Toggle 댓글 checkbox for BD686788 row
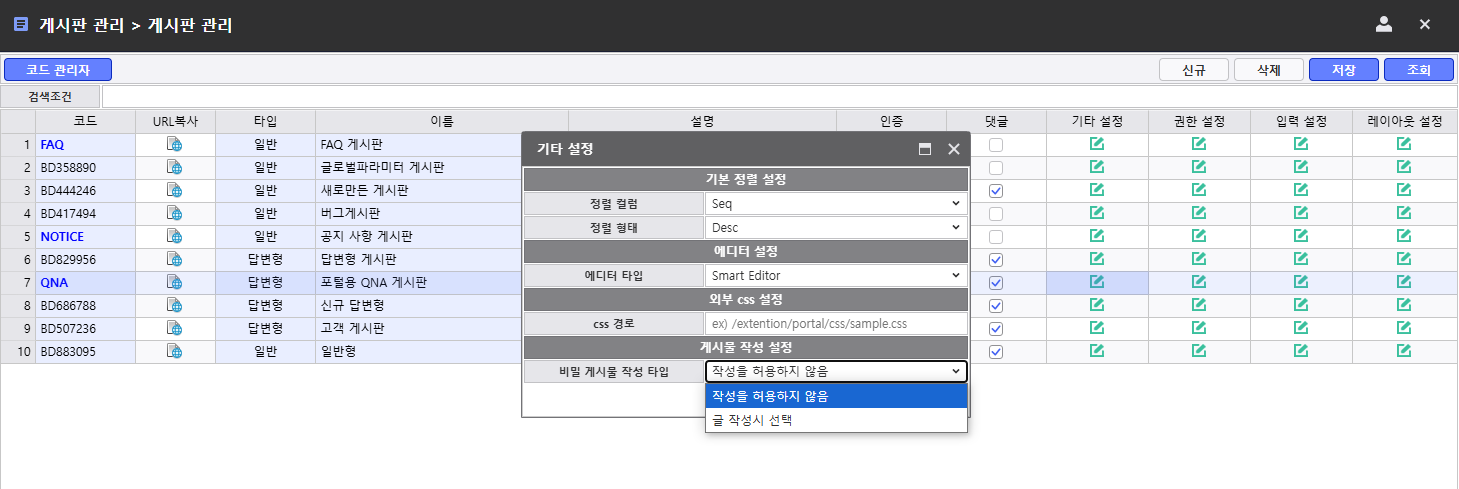Viewport: 1459px width, 489px height. coord(996,306)
